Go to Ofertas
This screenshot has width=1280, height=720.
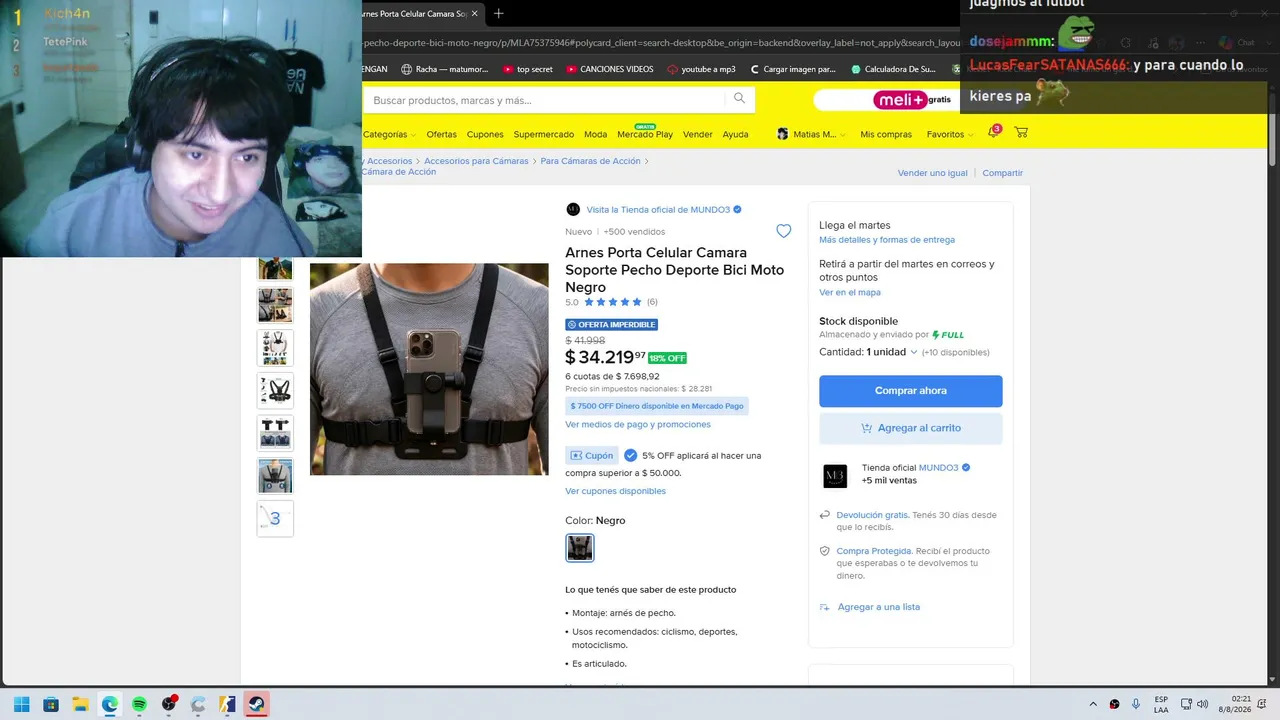[441, 134]
